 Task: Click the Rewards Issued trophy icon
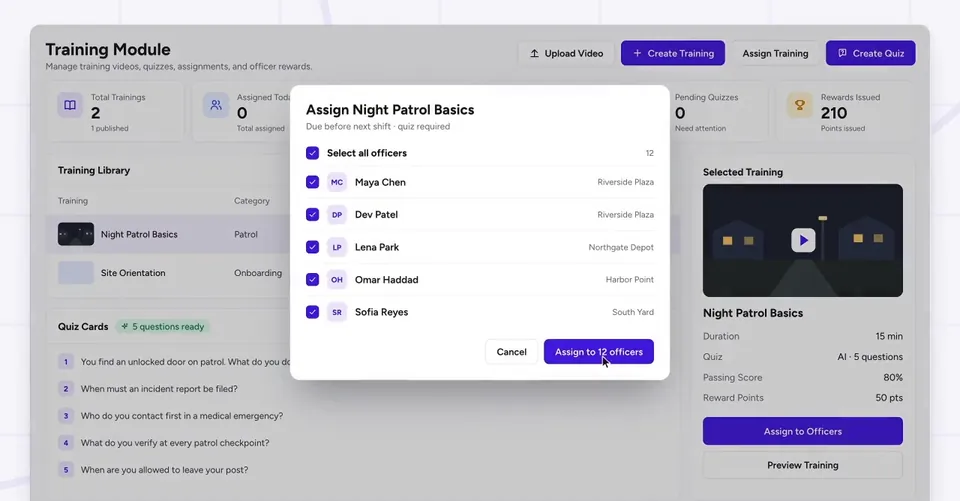pos(800,105)
